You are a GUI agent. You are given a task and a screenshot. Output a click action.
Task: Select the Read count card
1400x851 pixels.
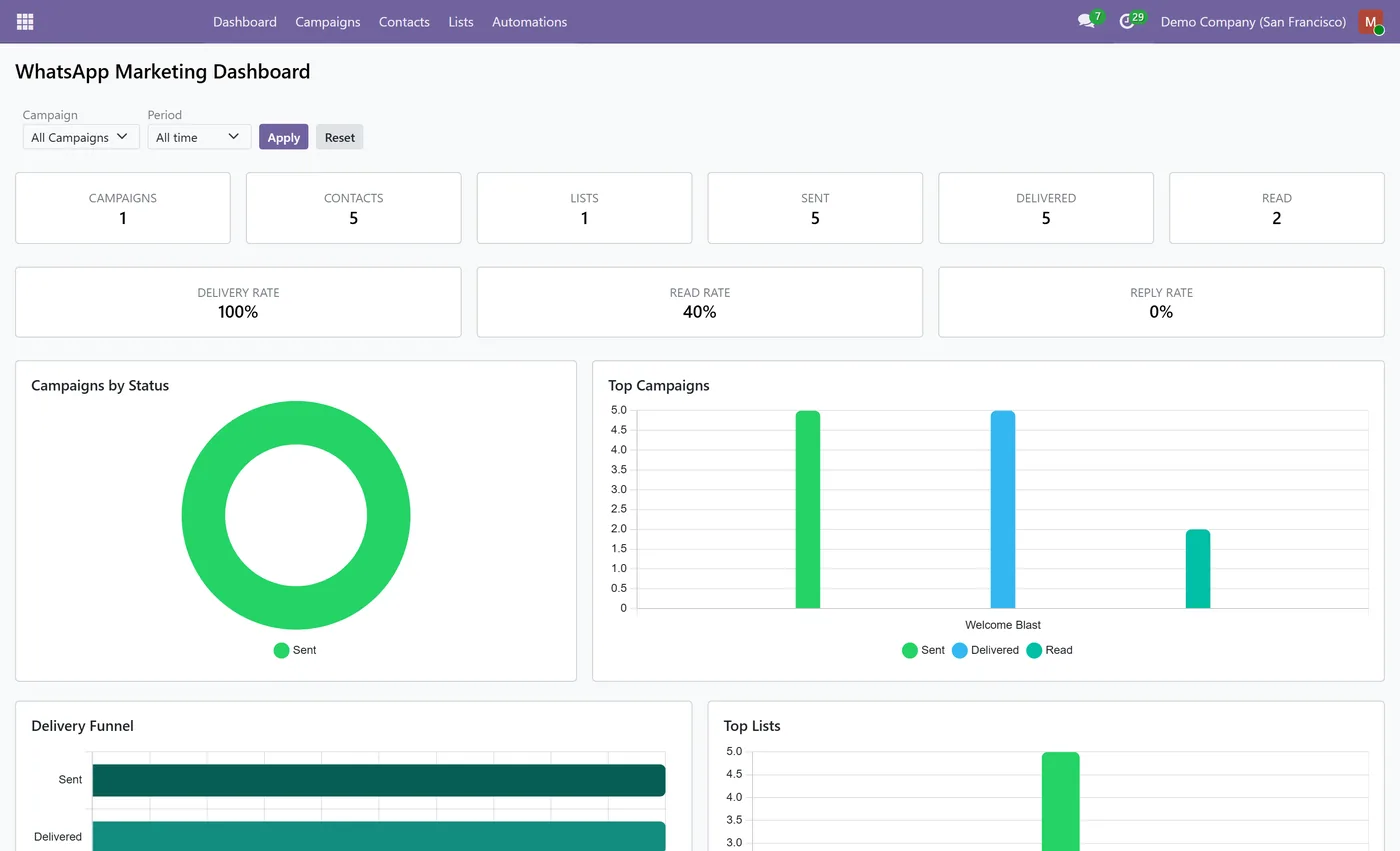click(x=1277, y=208)
